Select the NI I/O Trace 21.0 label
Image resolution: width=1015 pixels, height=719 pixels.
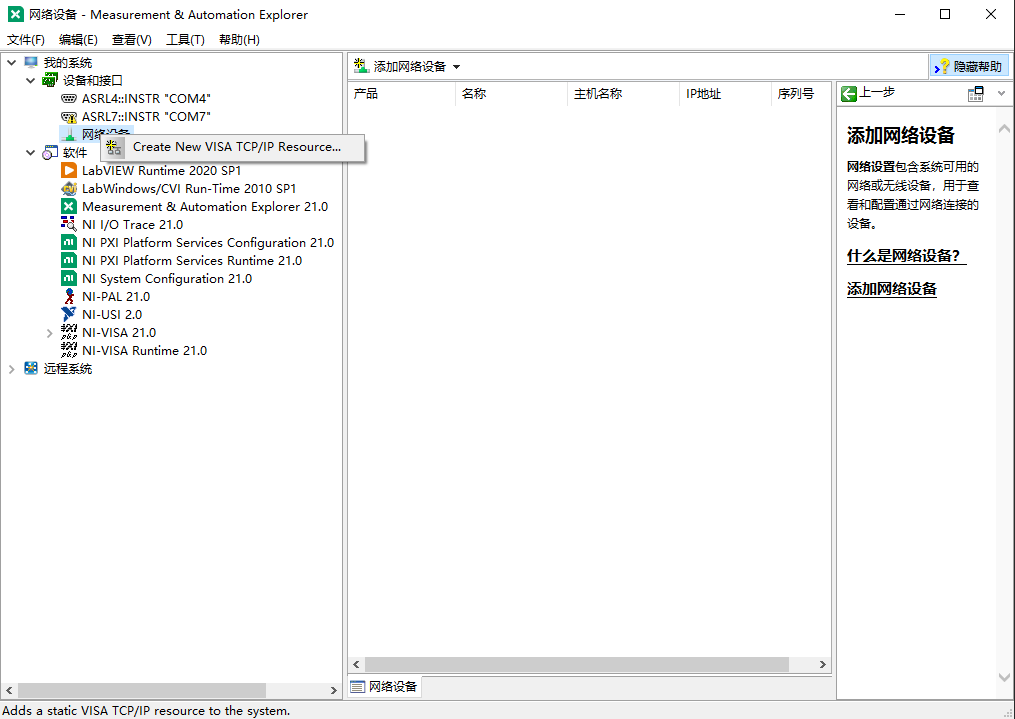(133, 225)
